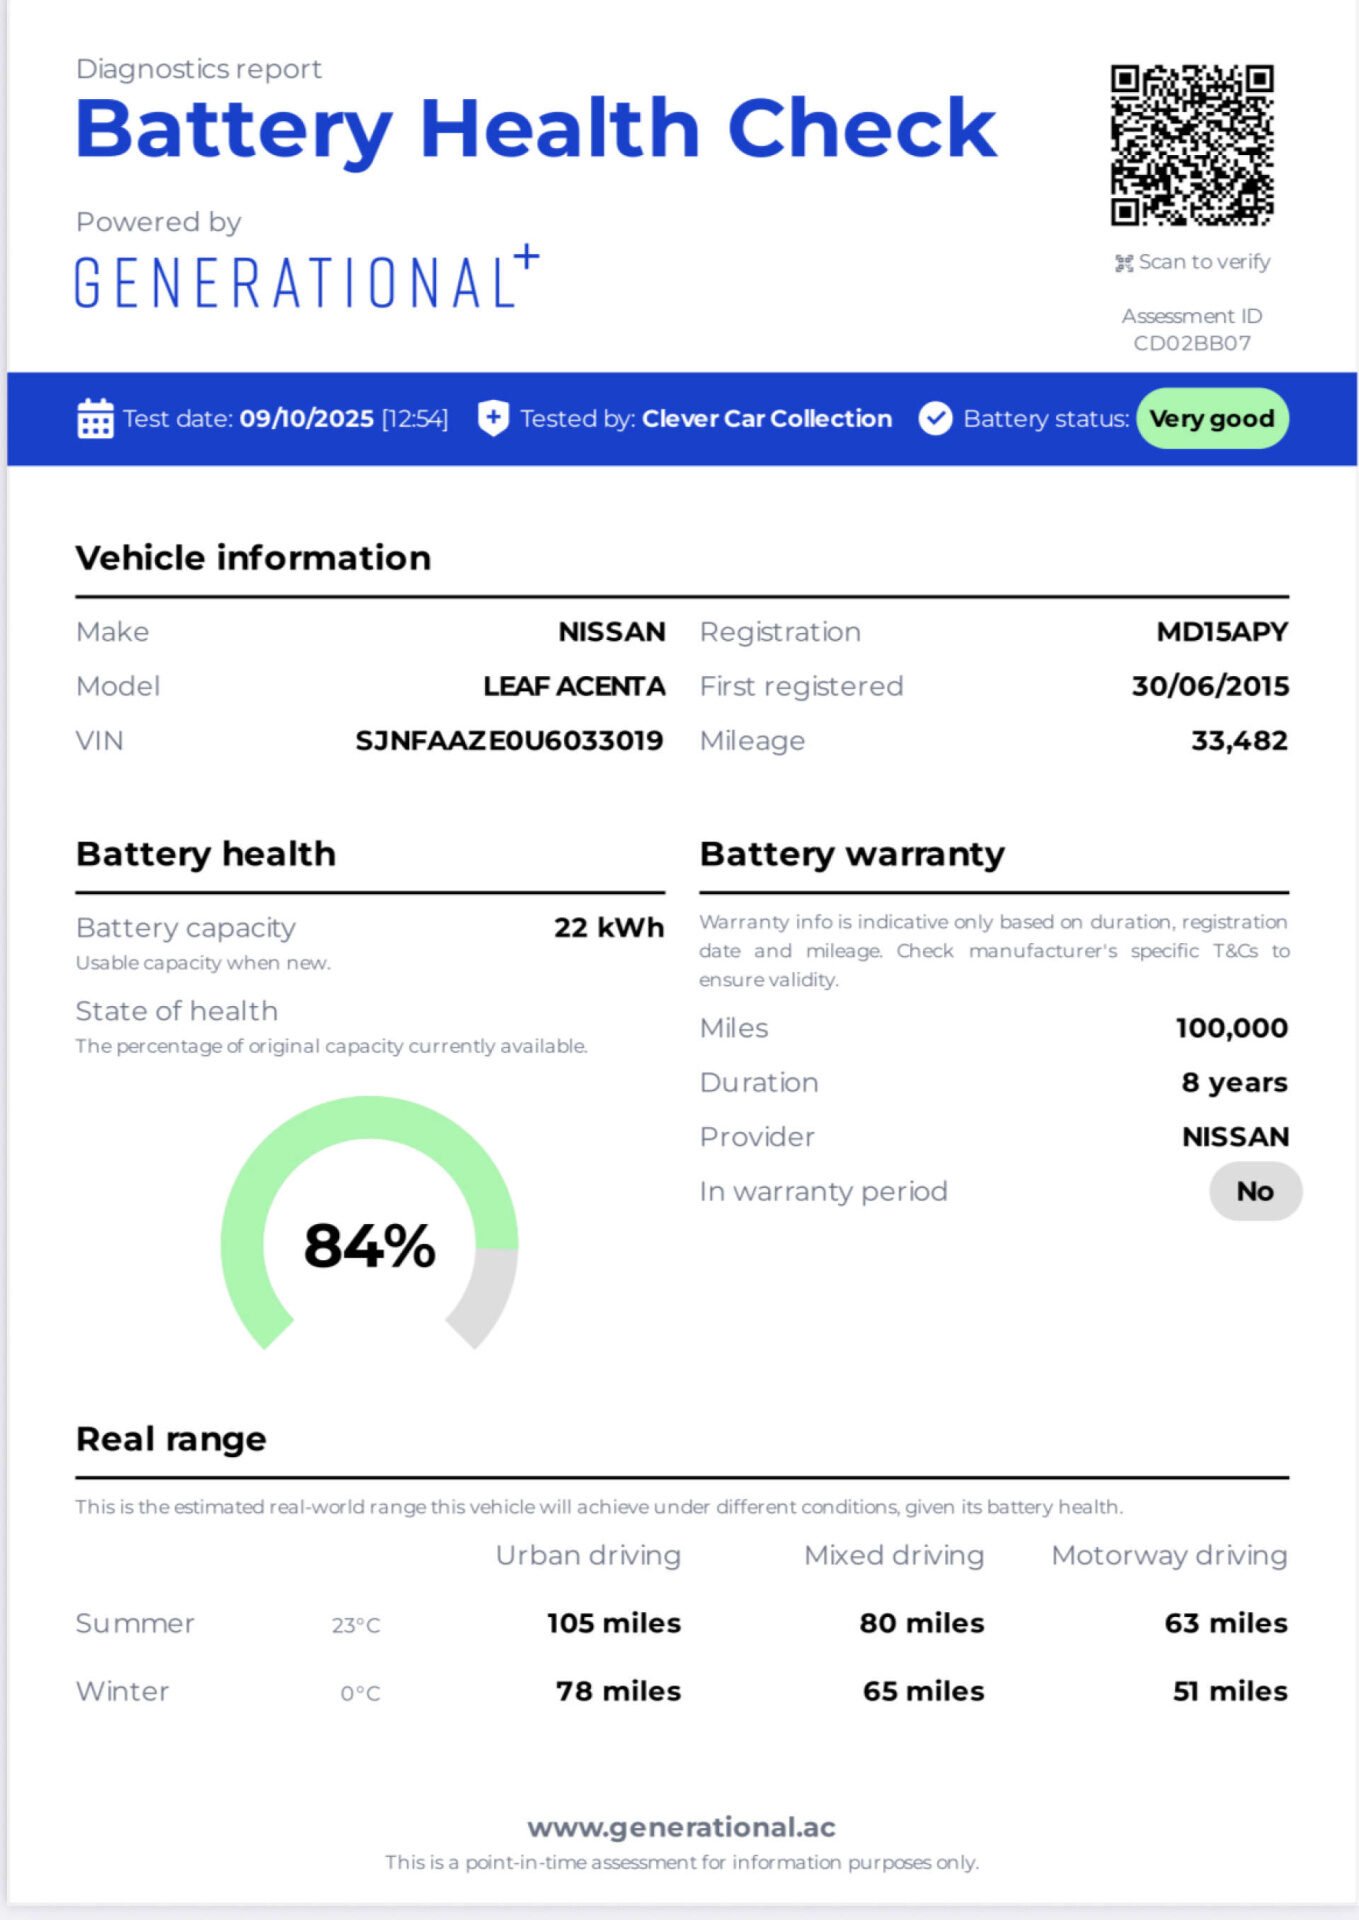Click the Generational+ logo
Viewport: 1359px width, 1920px height.
pyautogui.click(x=306, y=279)
